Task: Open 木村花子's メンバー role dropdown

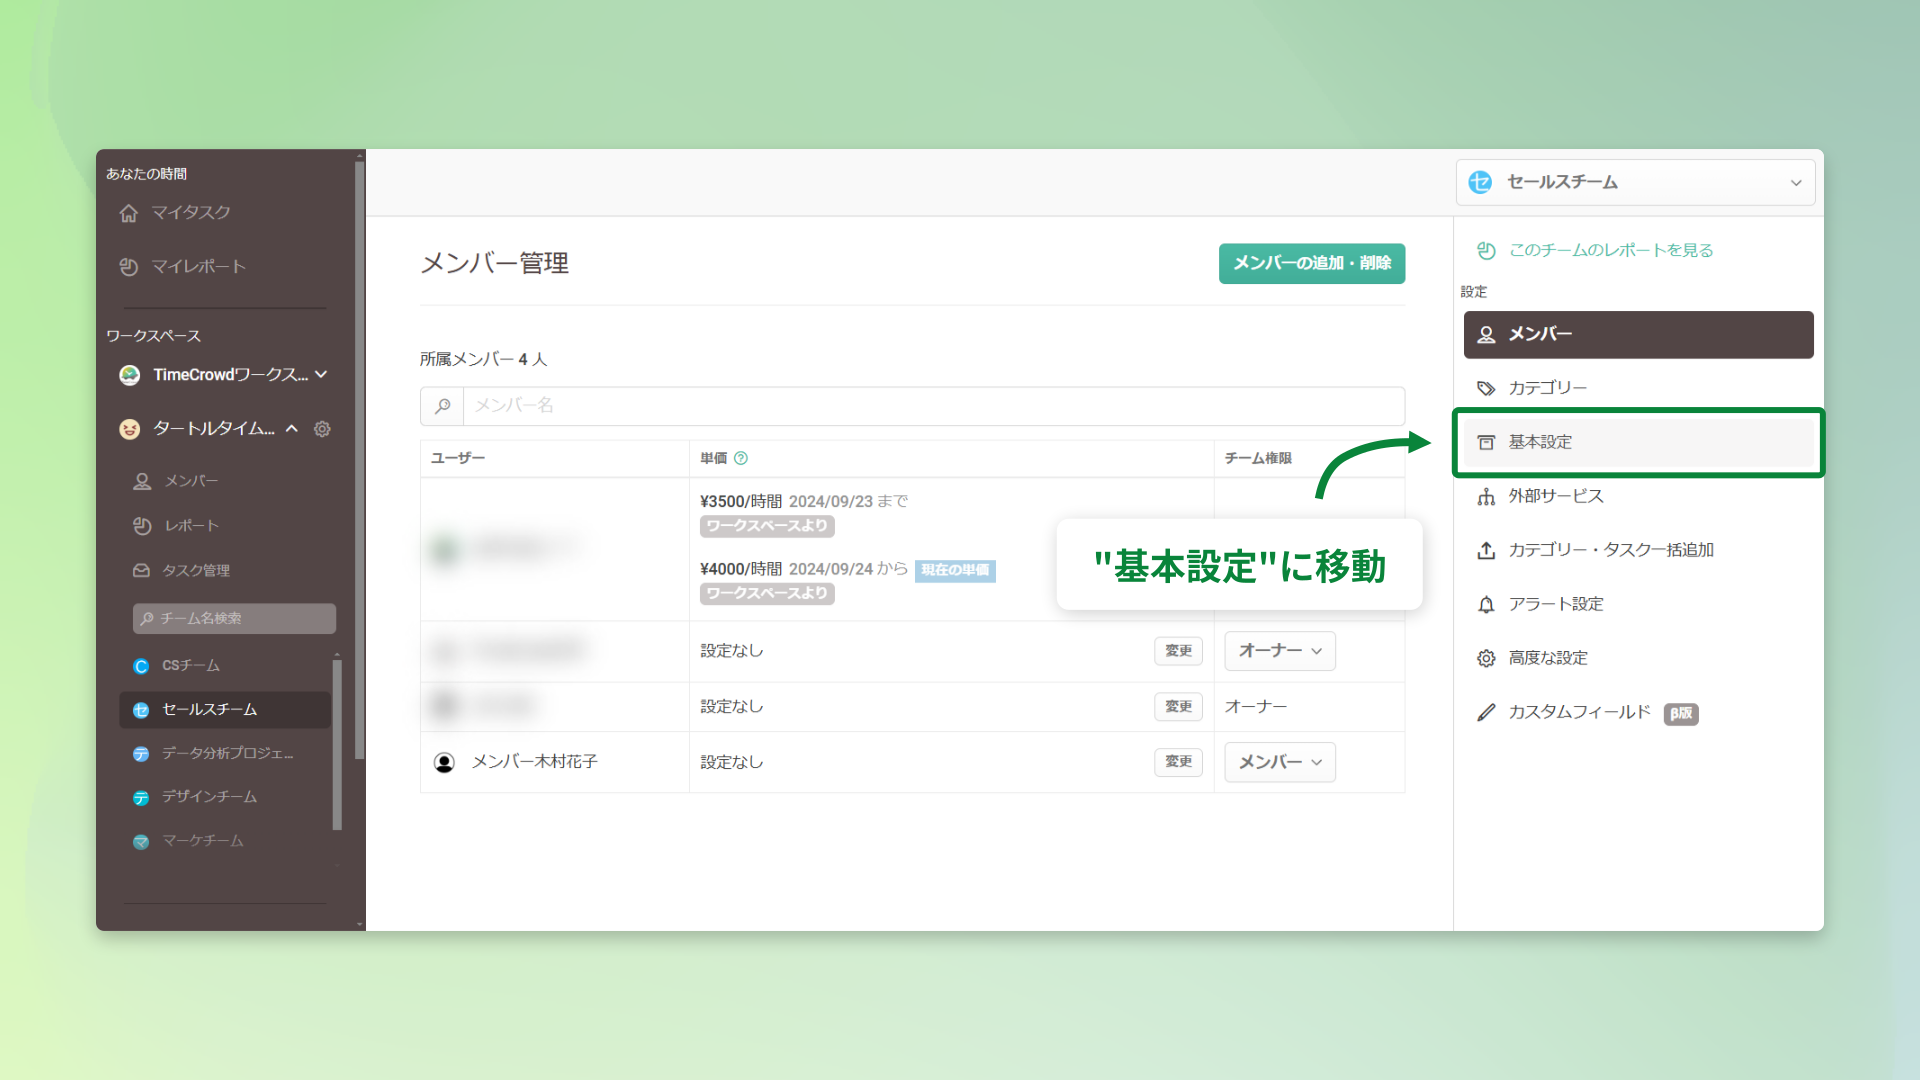Action: click(x=1279, y=762)
